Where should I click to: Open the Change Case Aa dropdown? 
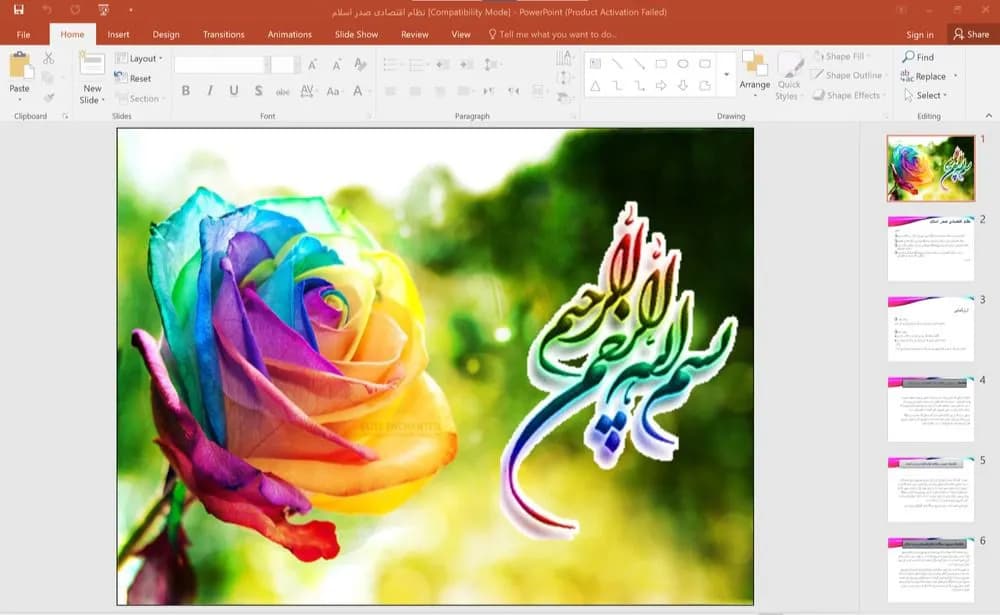[334, 91]
